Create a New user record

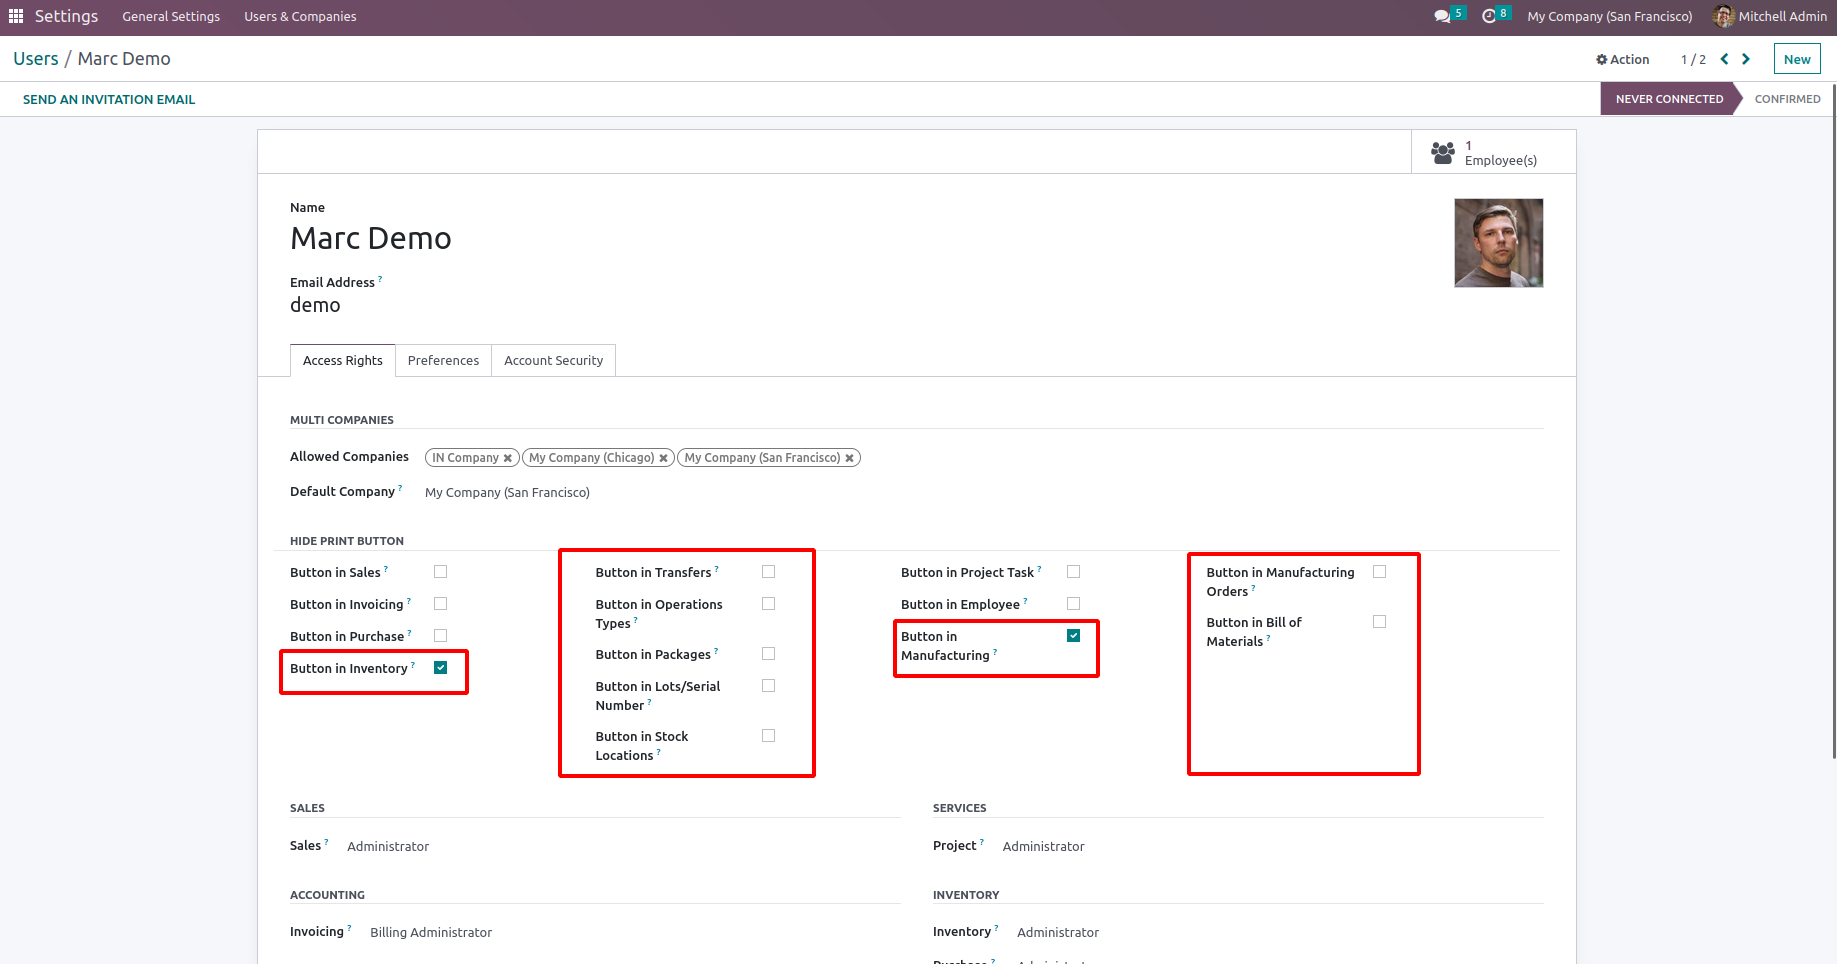(x=1797, y=59)
